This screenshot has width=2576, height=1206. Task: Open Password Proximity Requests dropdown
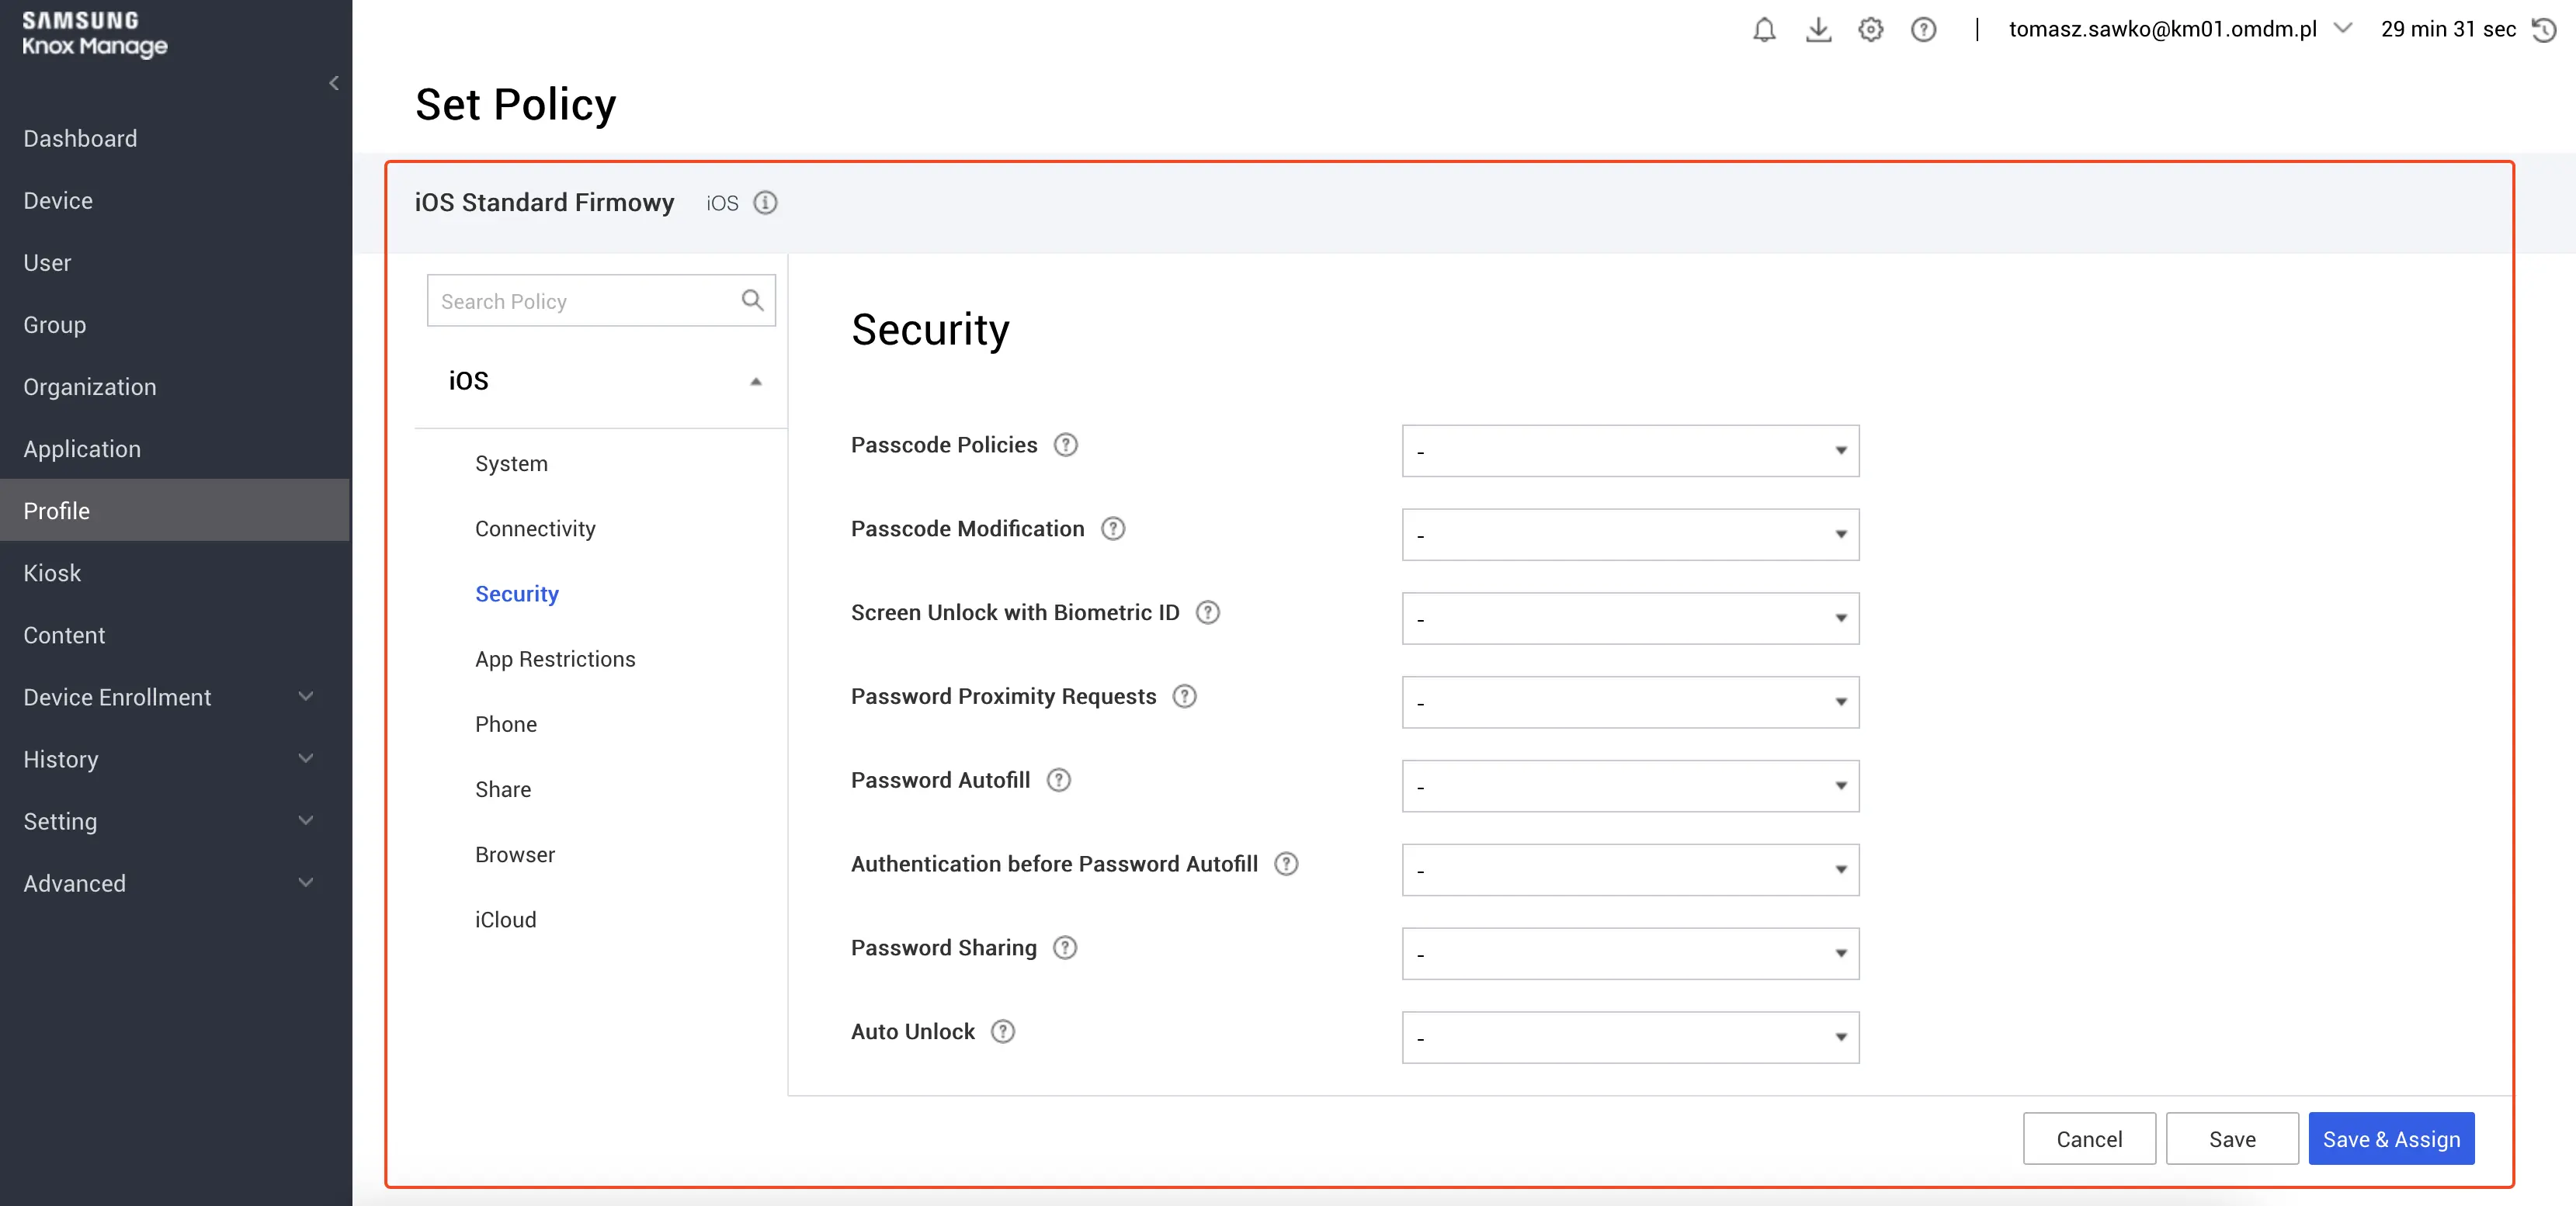[1630, 703]
